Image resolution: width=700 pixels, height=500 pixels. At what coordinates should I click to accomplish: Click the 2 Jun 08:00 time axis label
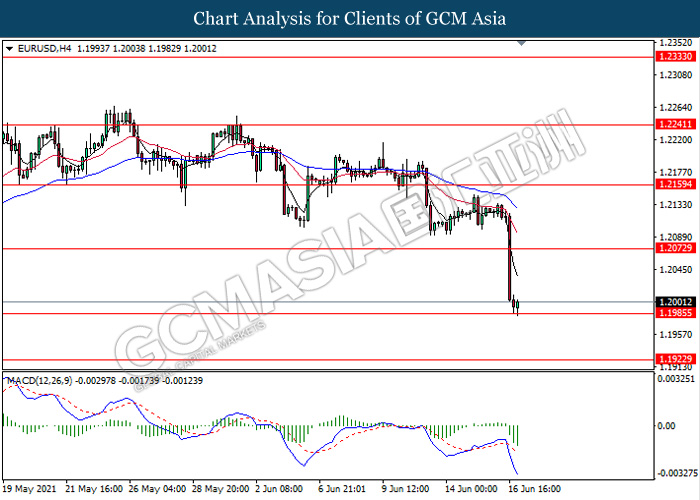(279, 489)
